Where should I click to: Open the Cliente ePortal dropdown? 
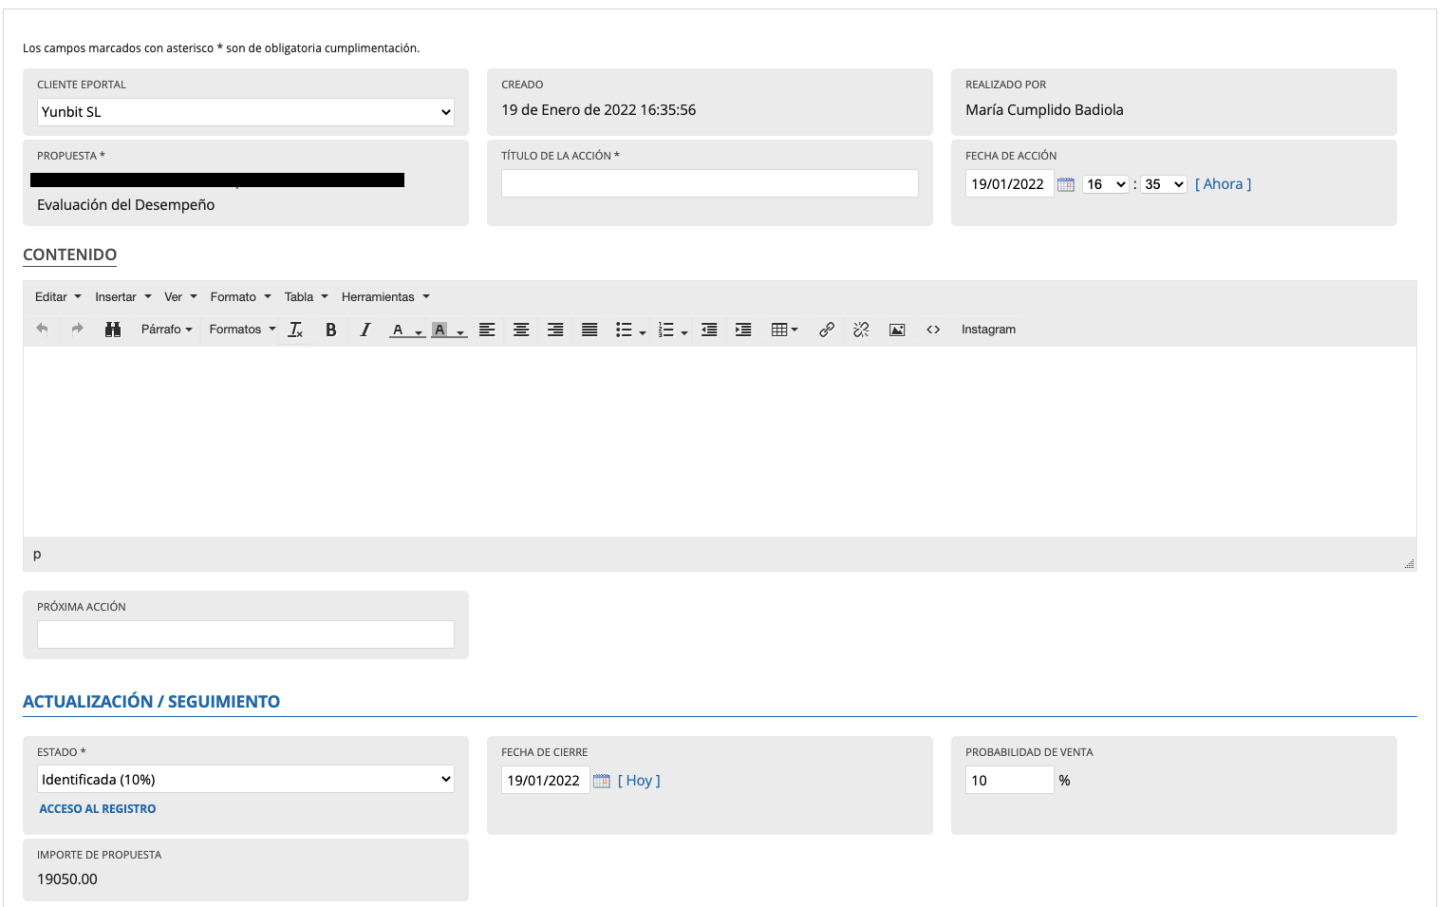click(x=245, y=112)
